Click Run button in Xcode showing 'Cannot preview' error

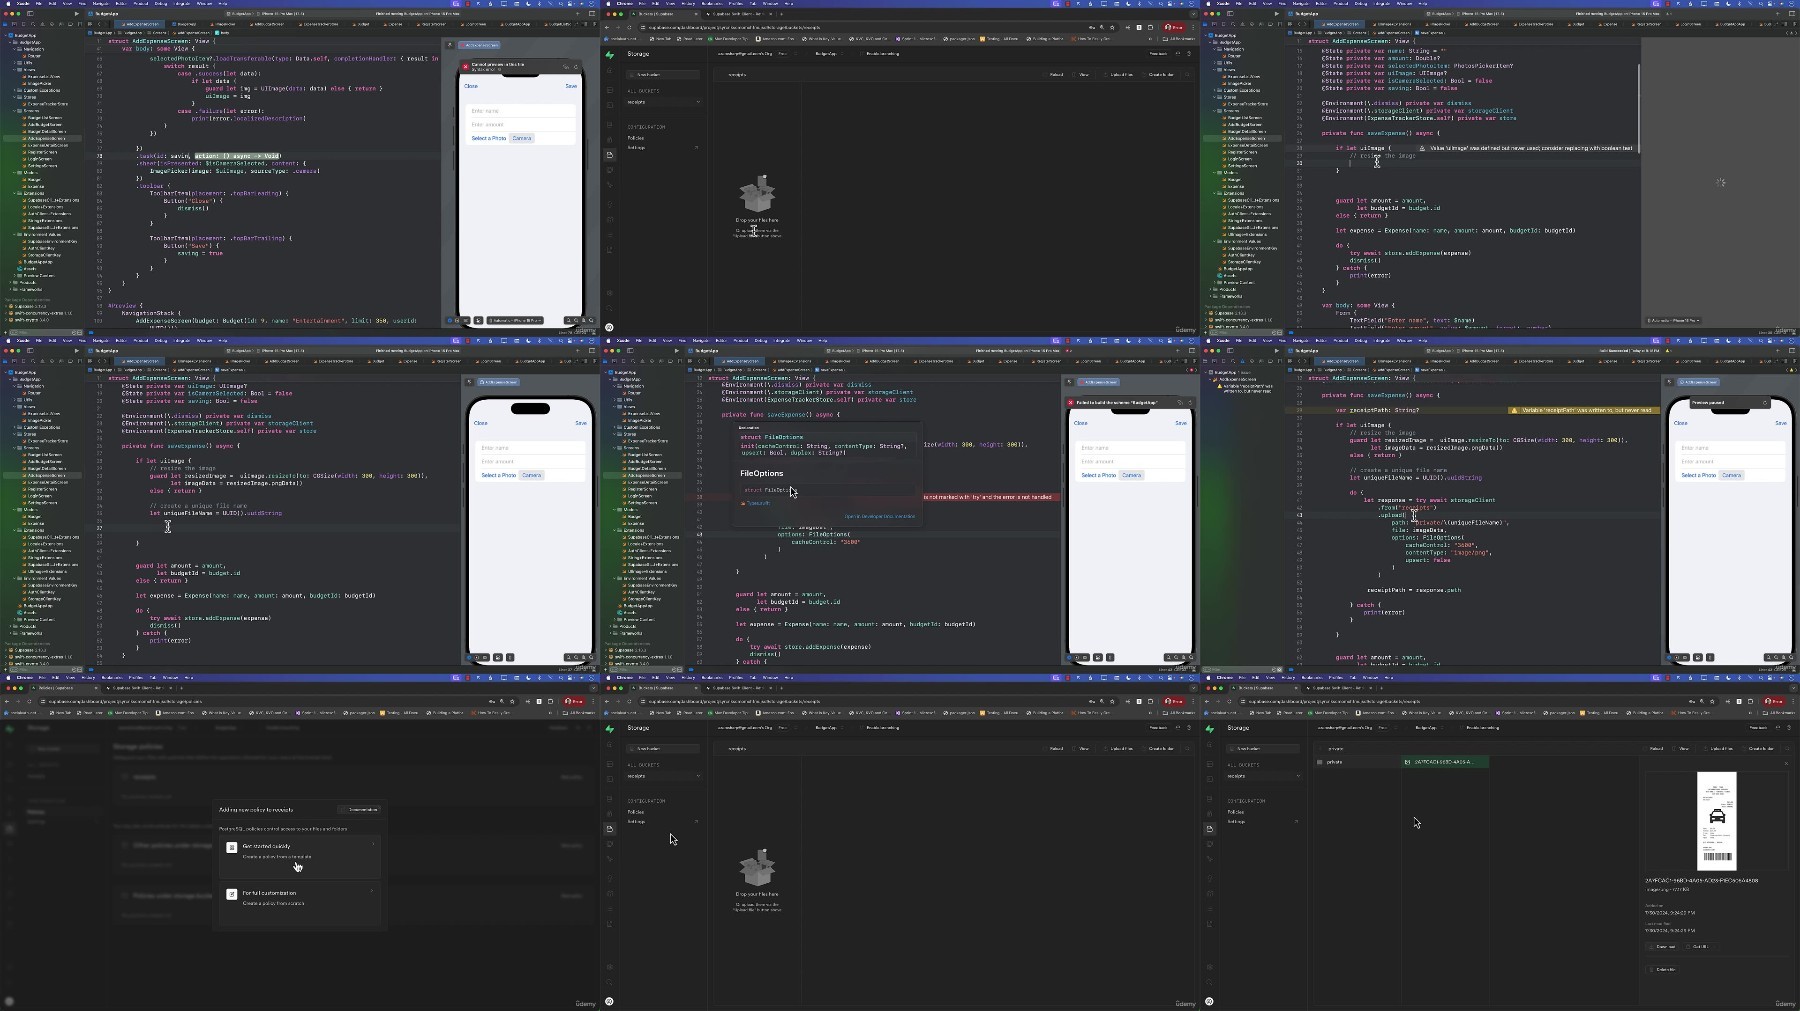click(77, 14)
